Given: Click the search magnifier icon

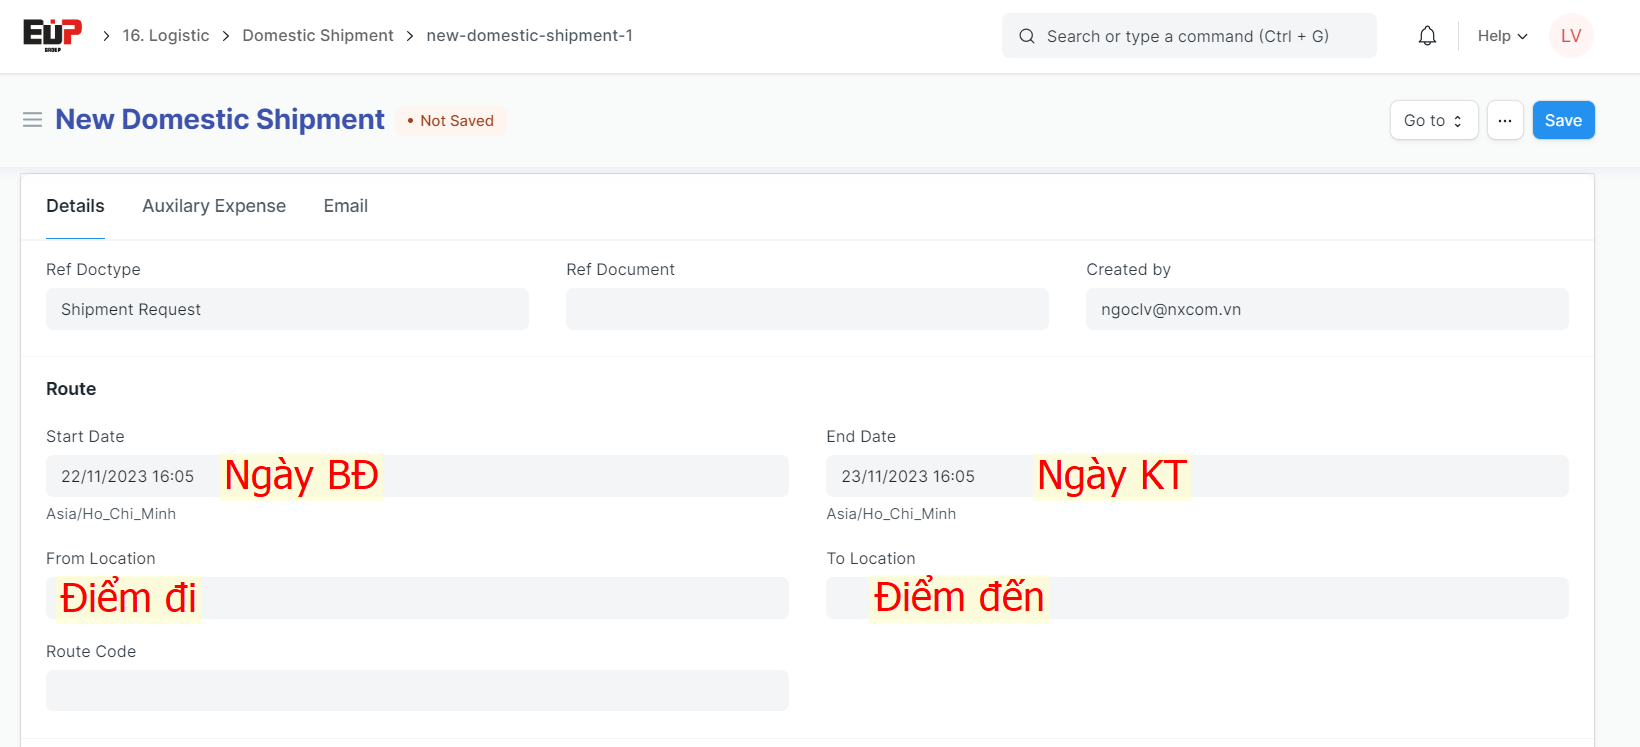Looking at the screenshot, I should pos(1027,36).
